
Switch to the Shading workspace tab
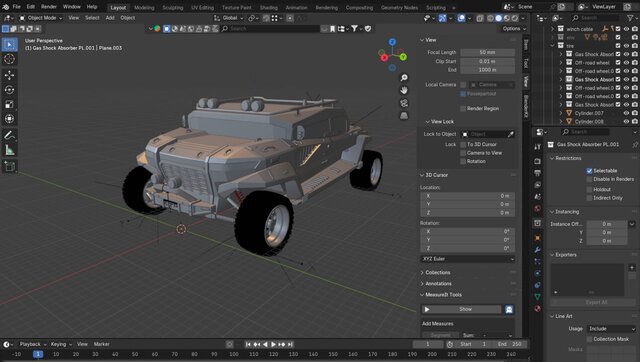point(269,7)
